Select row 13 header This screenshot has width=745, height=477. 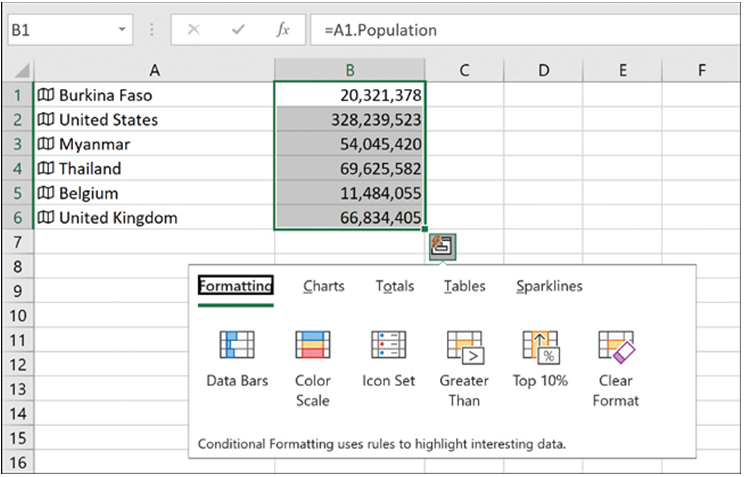(x=18, y=389)
